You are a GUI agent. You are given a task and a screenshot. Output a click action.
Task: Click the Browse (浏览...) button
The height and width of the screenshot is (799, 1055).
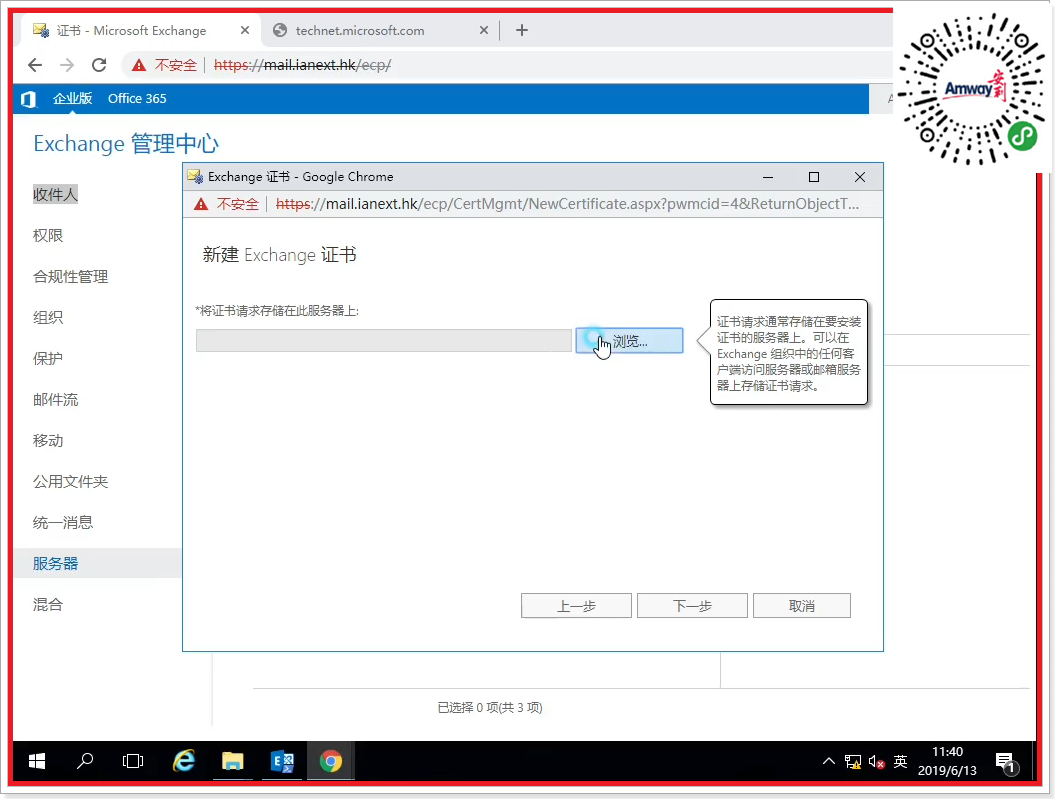click(629, 341)
